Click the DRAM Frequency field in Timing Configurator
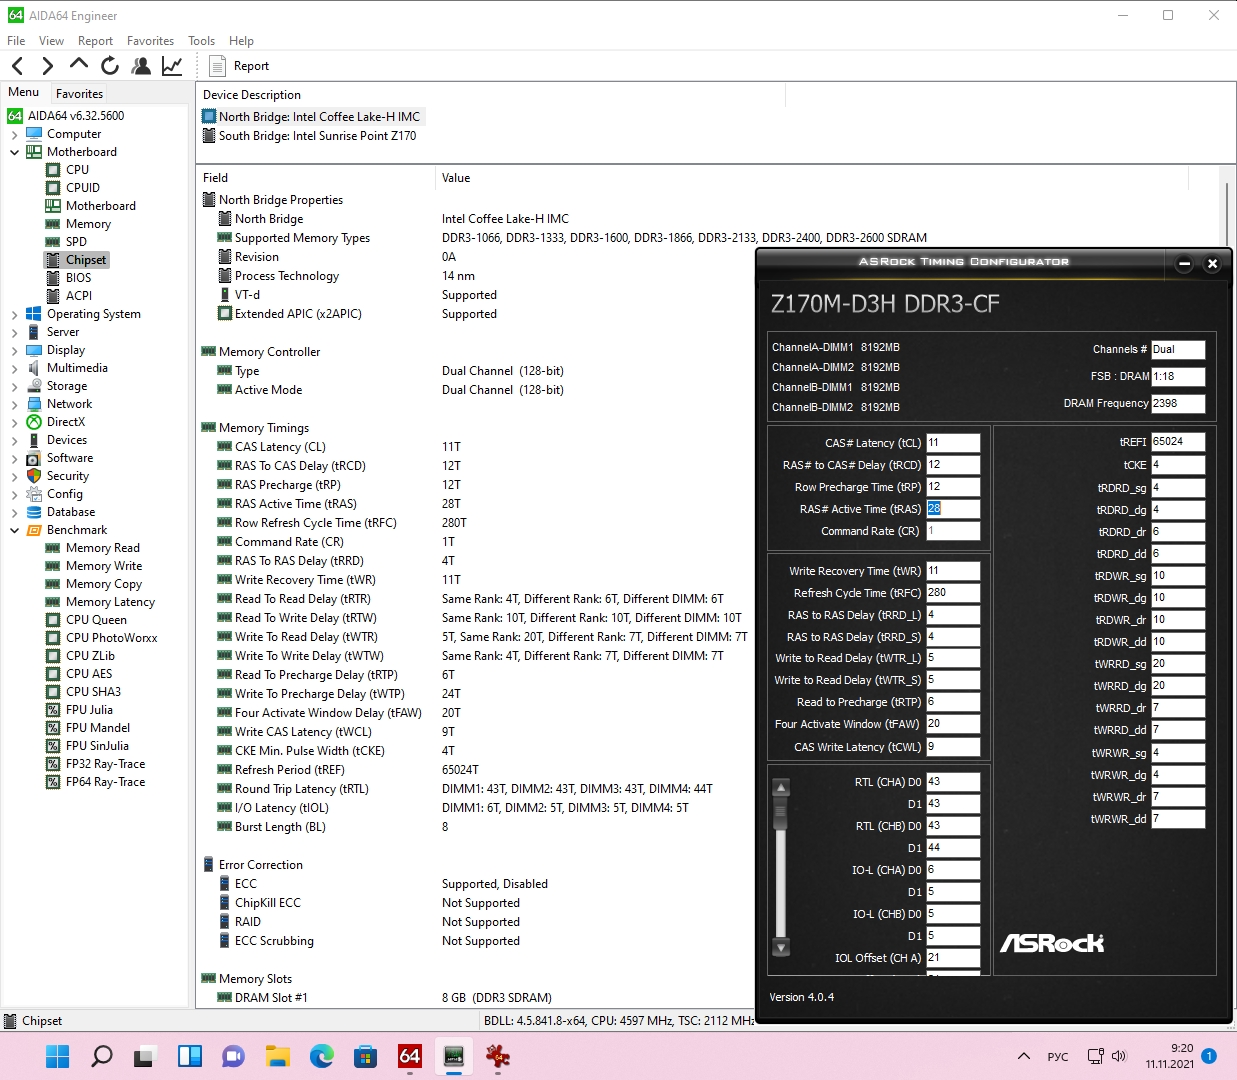This screenshot has width=1237, height=1080. point(1178,404)
